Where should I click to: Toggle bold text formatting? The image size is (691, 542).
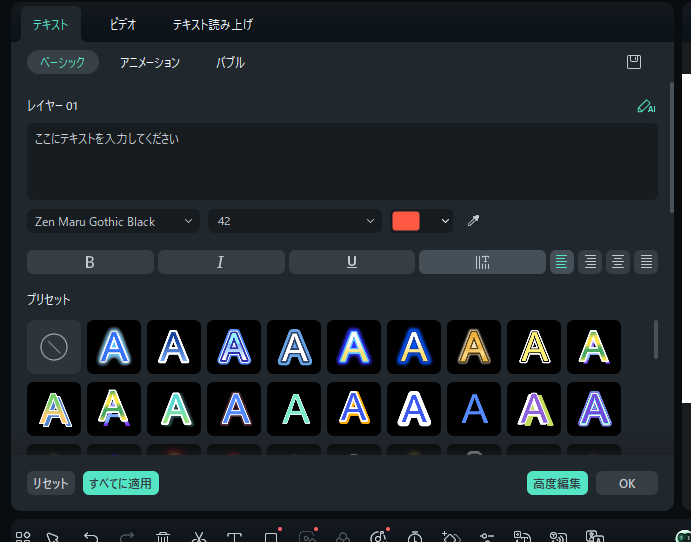(90, 262)
